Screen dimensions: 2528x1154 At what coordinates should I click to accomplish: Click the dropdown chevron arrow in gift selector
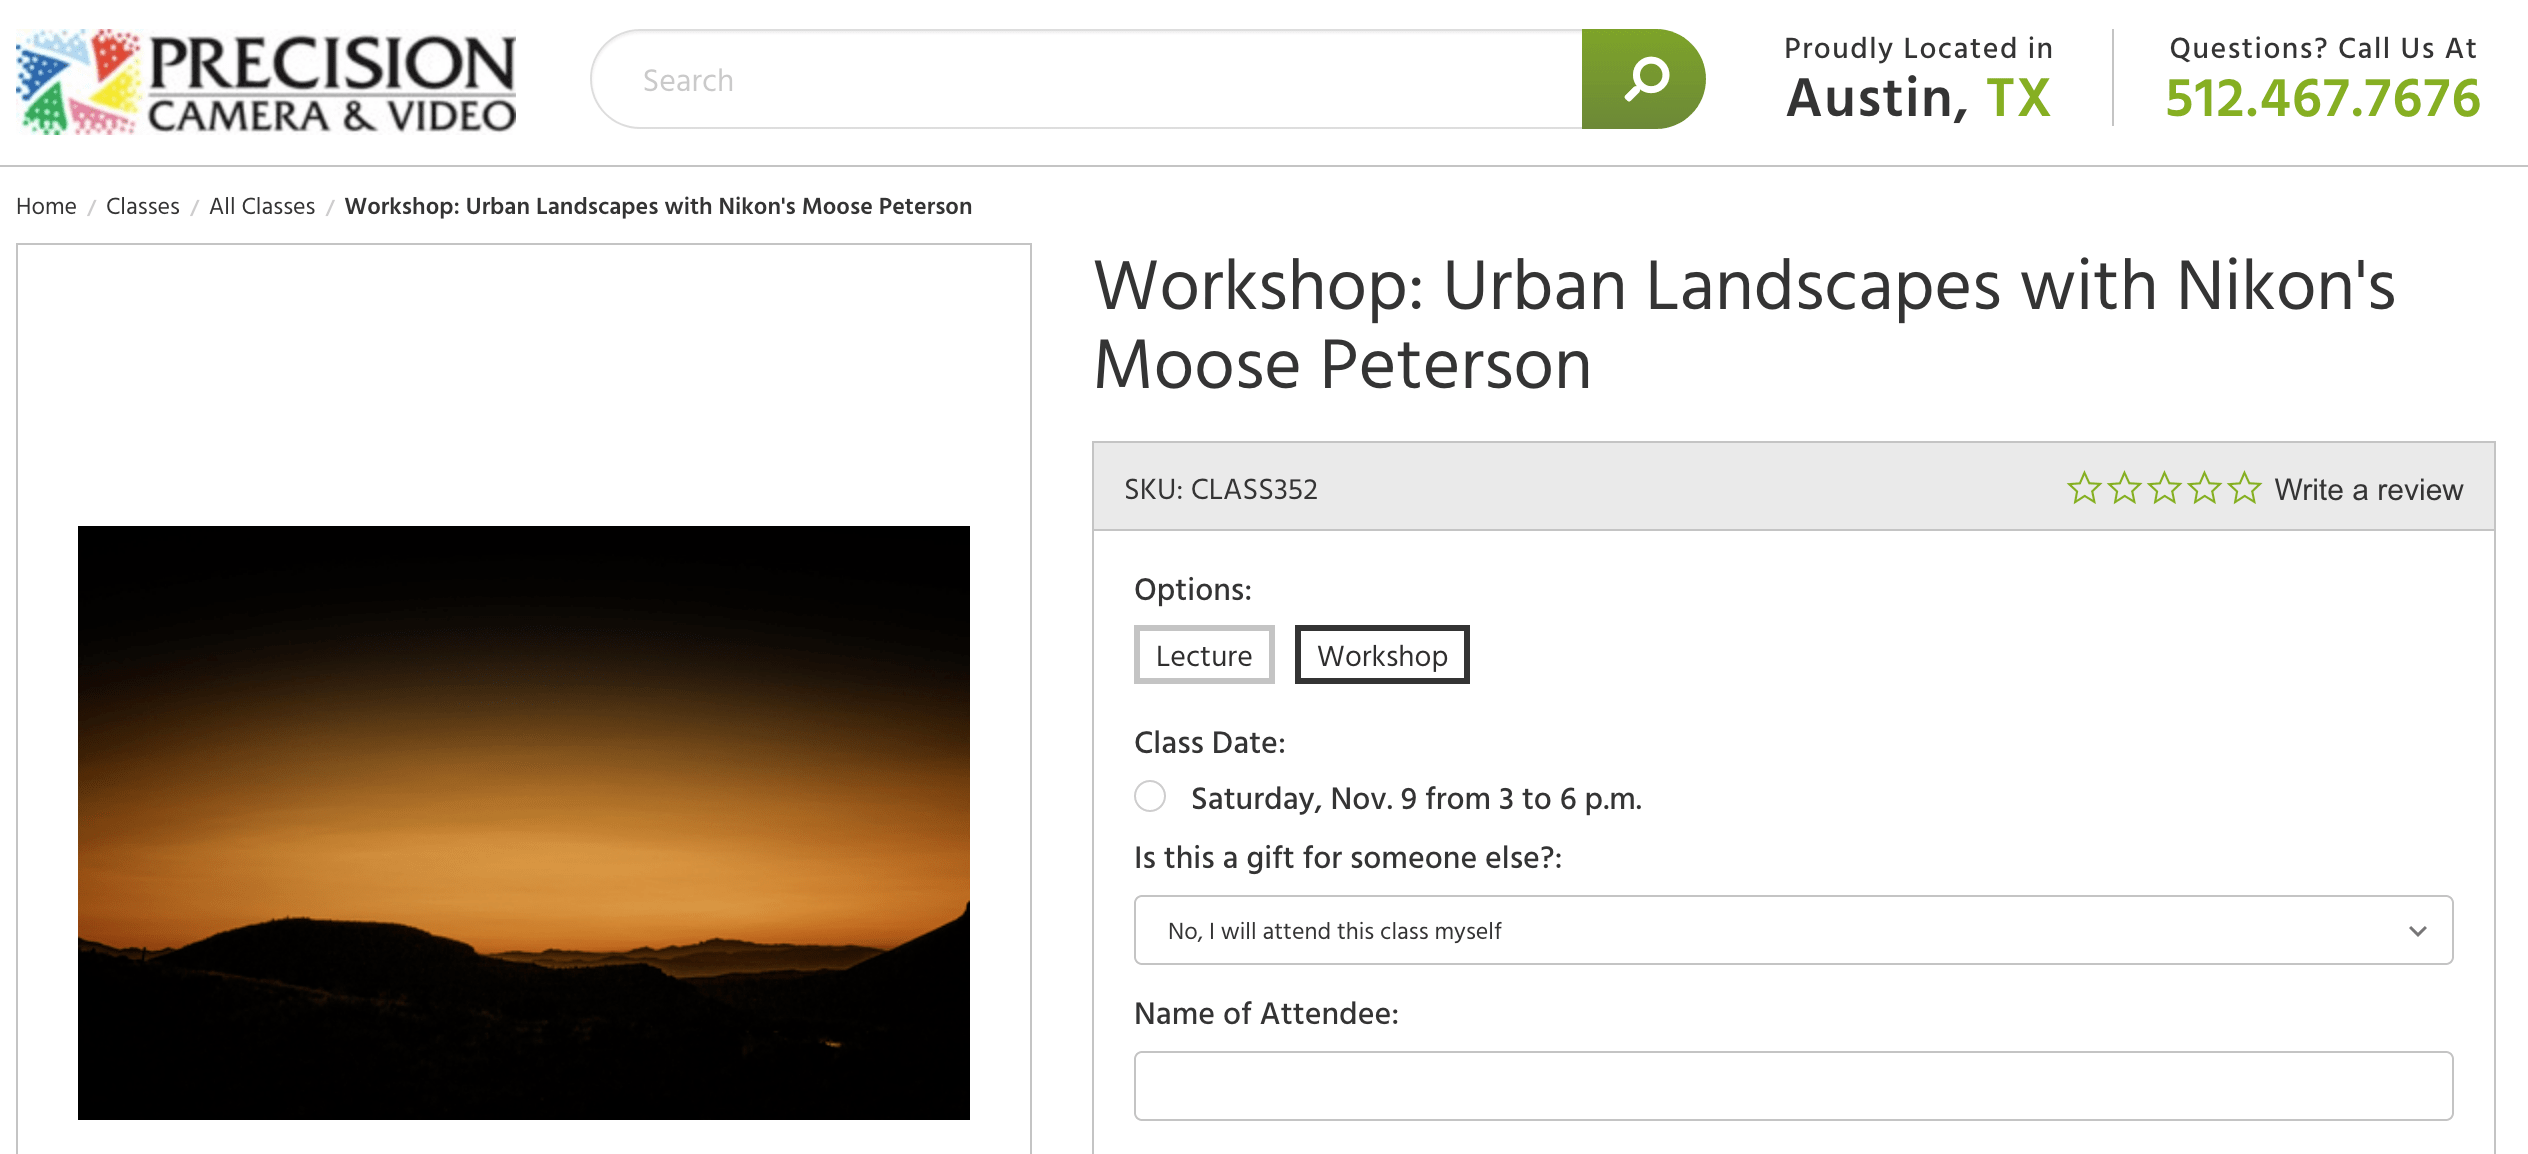point(2417,931)
